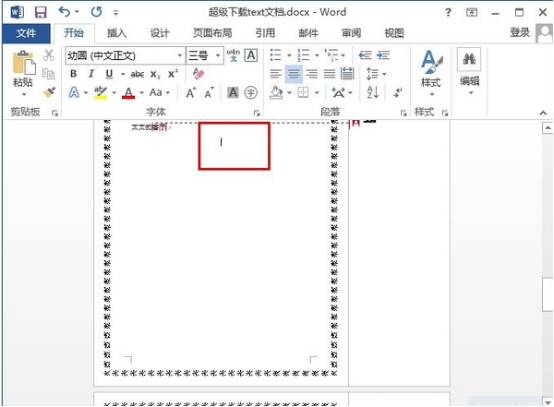
Task: Decrease paragraph indent
Action: tap(365, 55)
